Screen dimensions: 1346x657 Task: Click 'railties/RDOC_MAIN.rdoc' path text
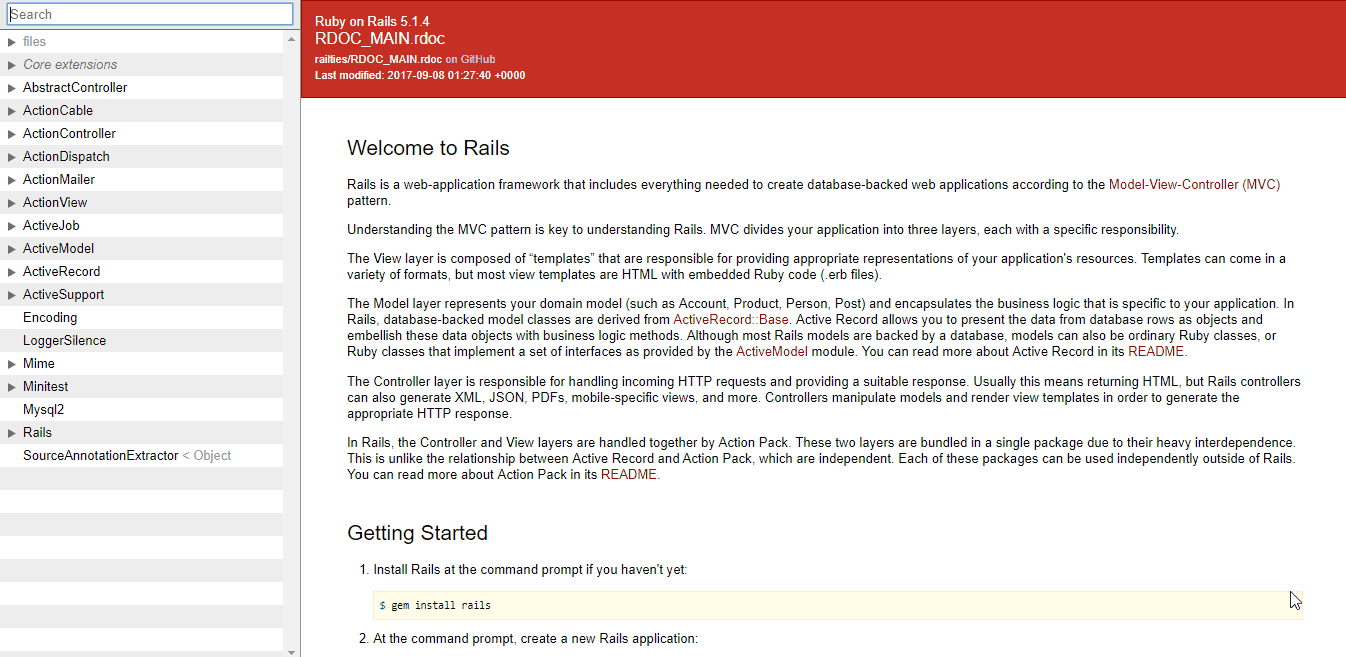pos(378,60)
